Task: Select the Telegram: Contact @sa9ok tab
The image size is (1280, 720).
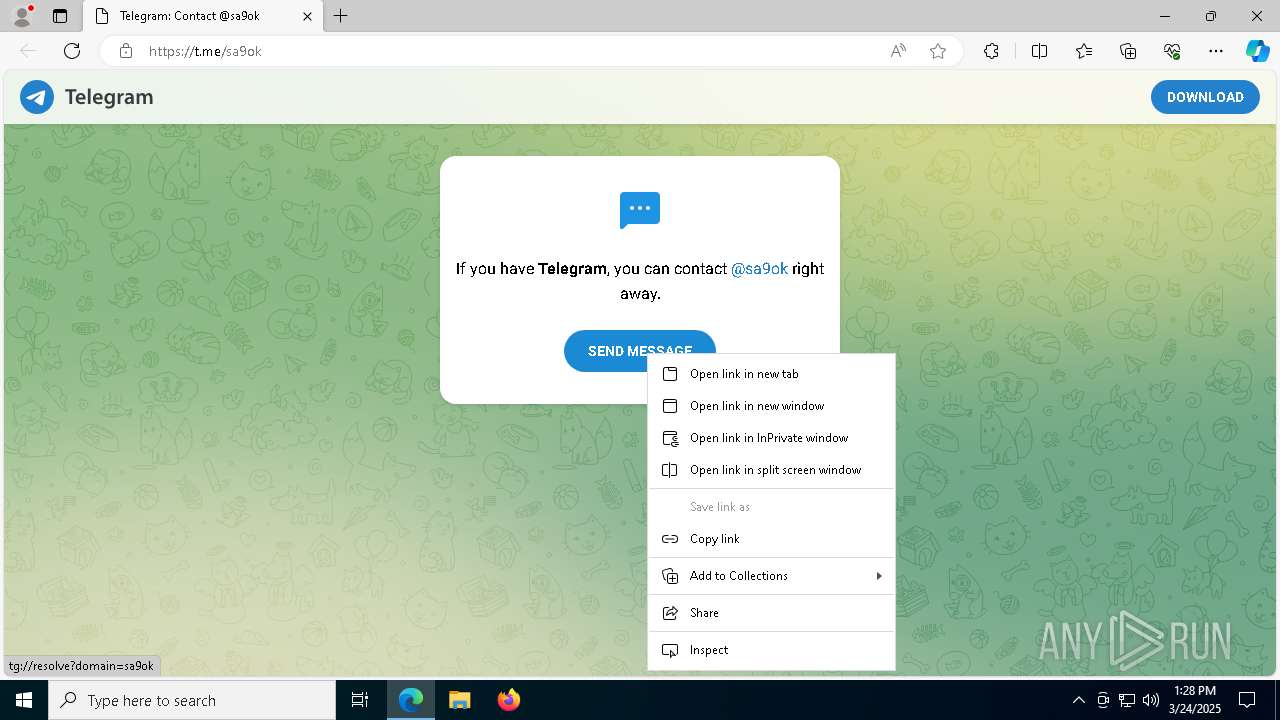Action: click(204, 16)
